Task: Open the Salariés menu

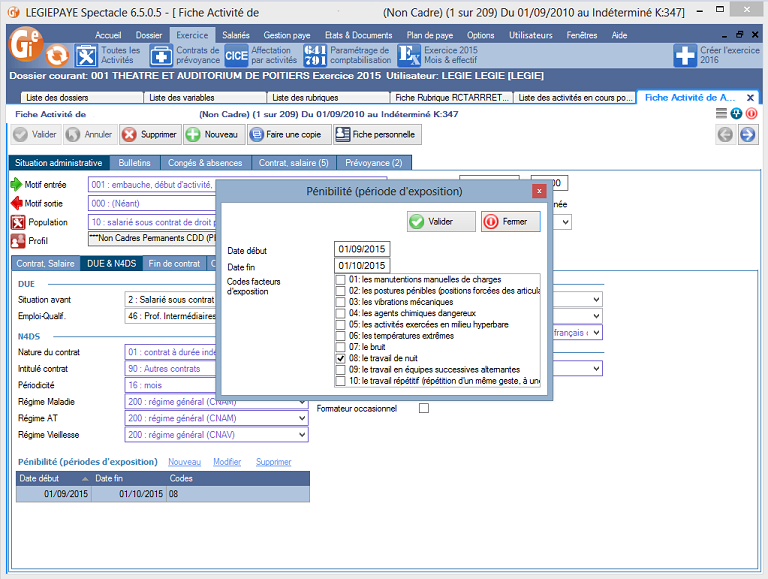Action: coord(236,35)
